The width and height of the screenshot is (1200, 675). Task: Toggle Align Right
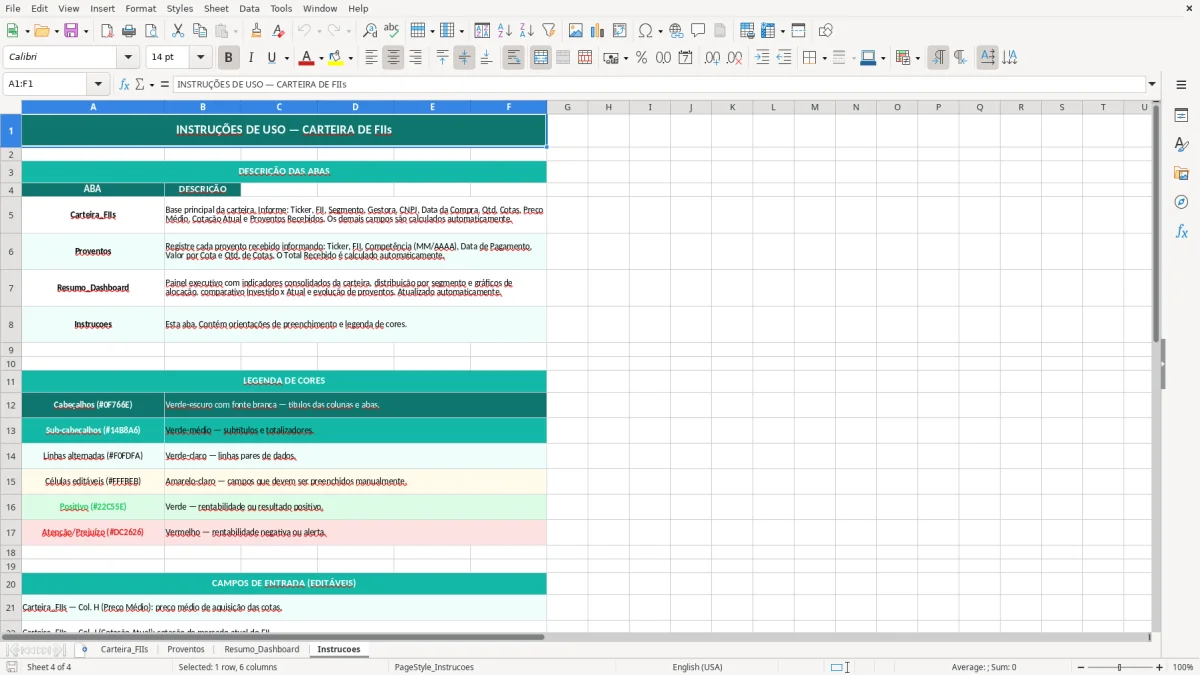(x=415, y=58)
